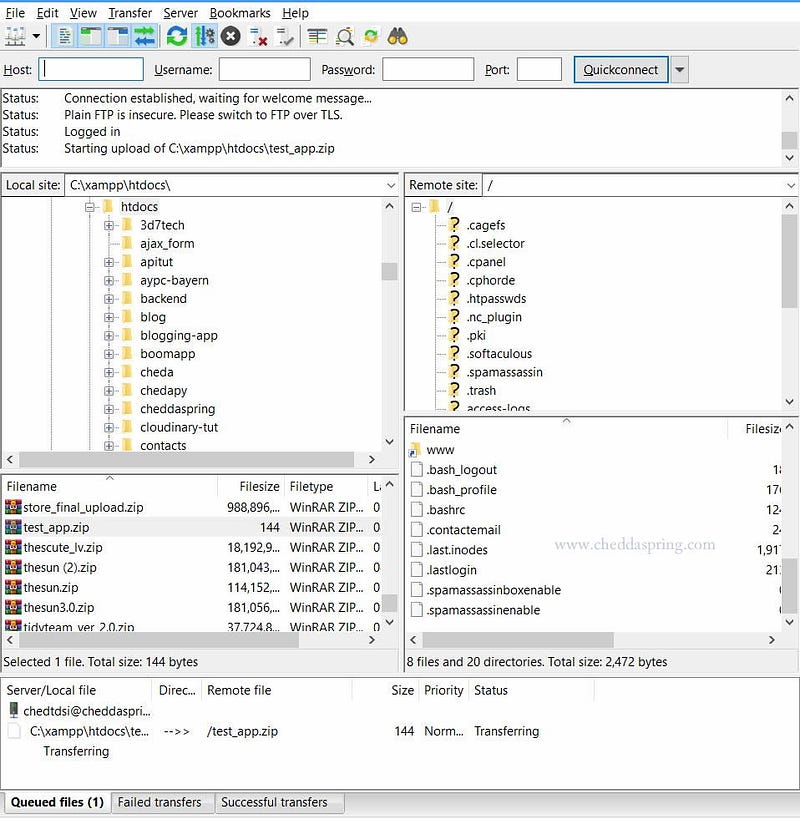Disconnect from the current server
This screenshot has width=800, height=818.
258,37
